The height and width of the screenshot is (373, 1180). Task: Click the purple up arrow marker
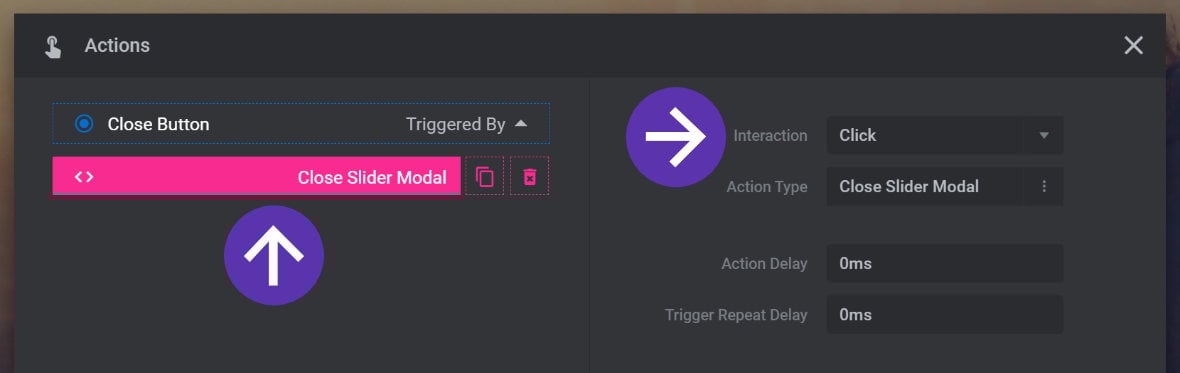274,256
